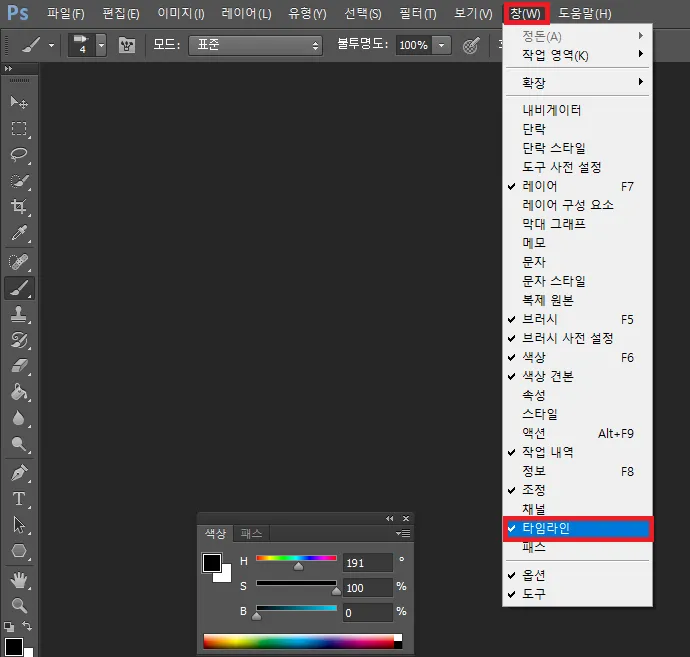Select the Move tool
Screen dimensions: 690x657
click(x=19, y=102)
